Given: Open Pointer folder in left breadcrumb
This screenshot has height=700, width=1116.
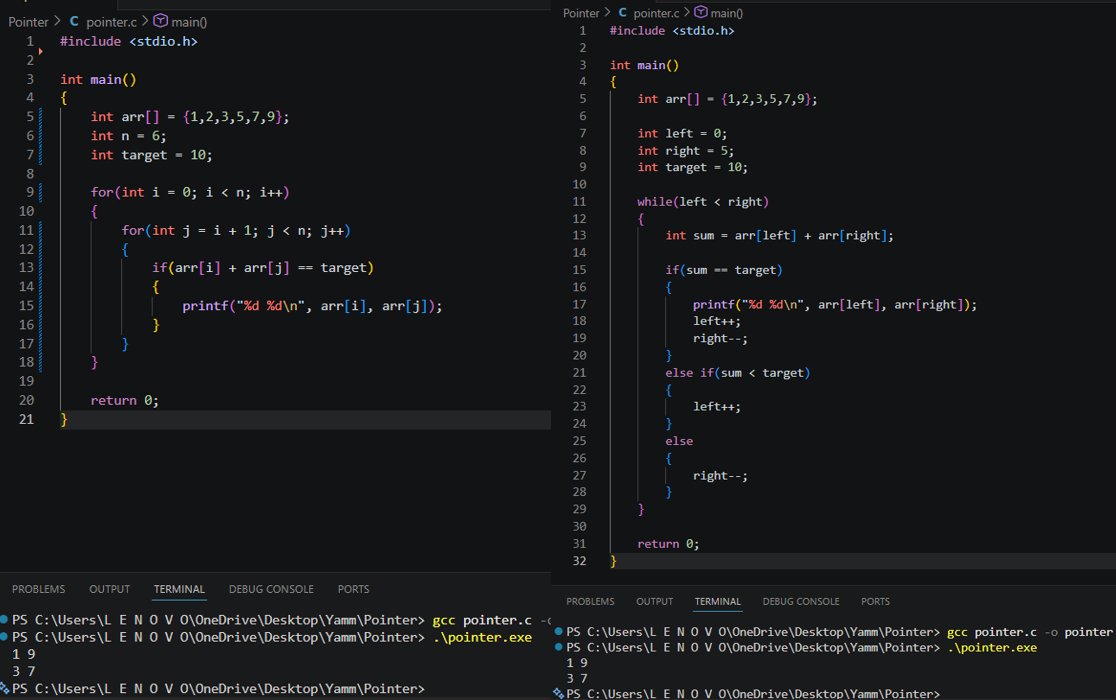Looking at the screenshot, I should pyautogui.click(x=28, y=22).
